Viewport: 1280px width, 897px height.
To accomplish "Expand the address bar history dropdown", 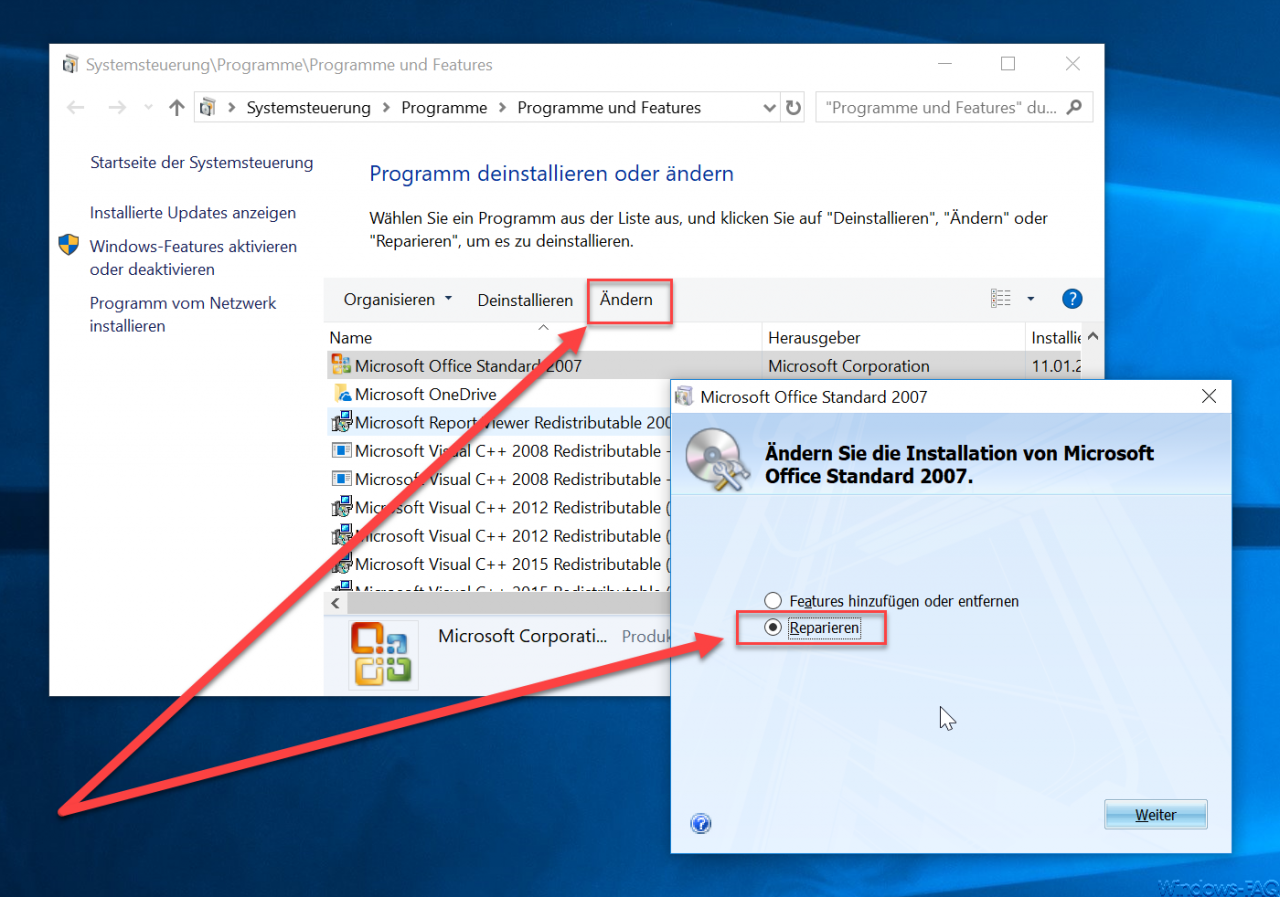I will [x=769, y=107].
